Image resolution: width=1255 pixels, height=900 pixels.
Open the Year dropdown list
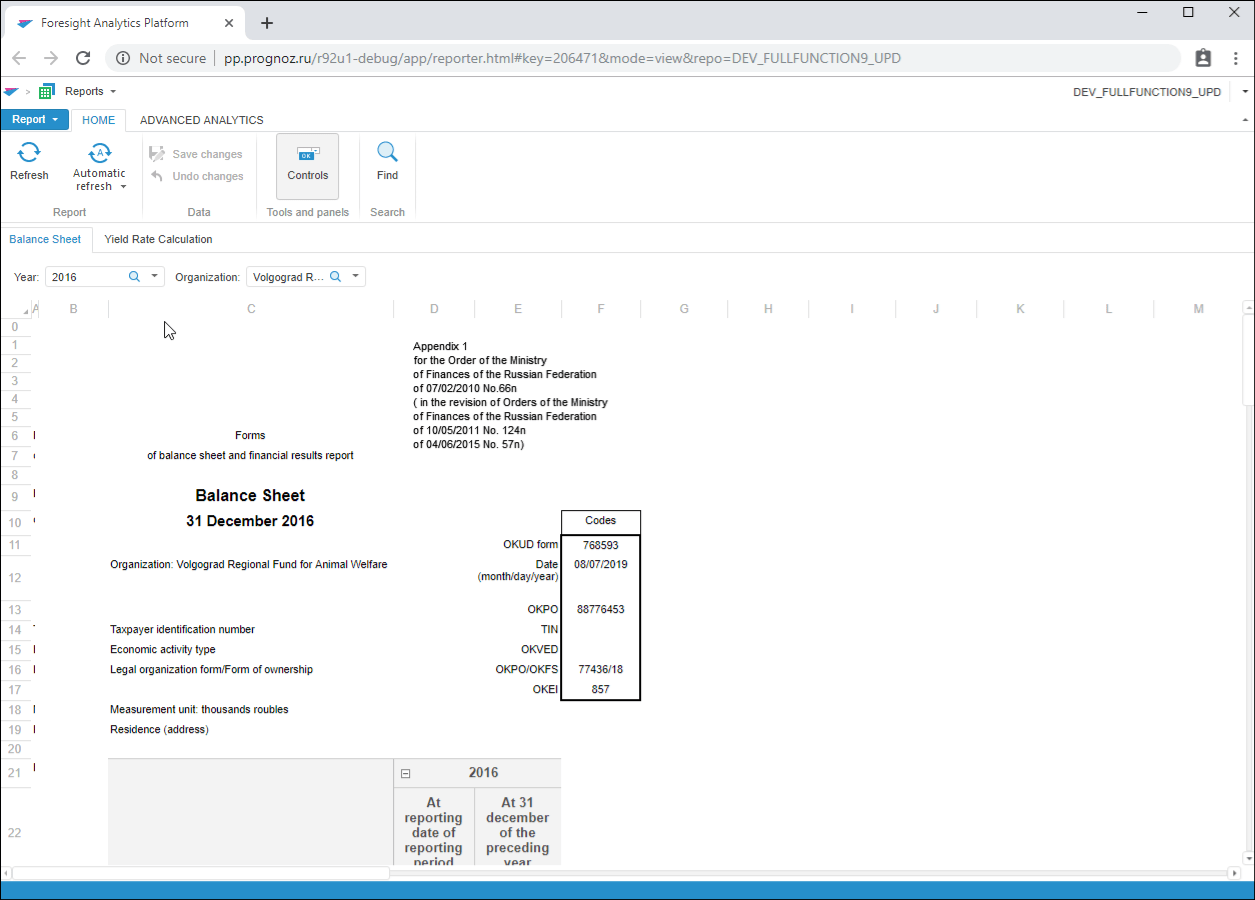(154, 277)
